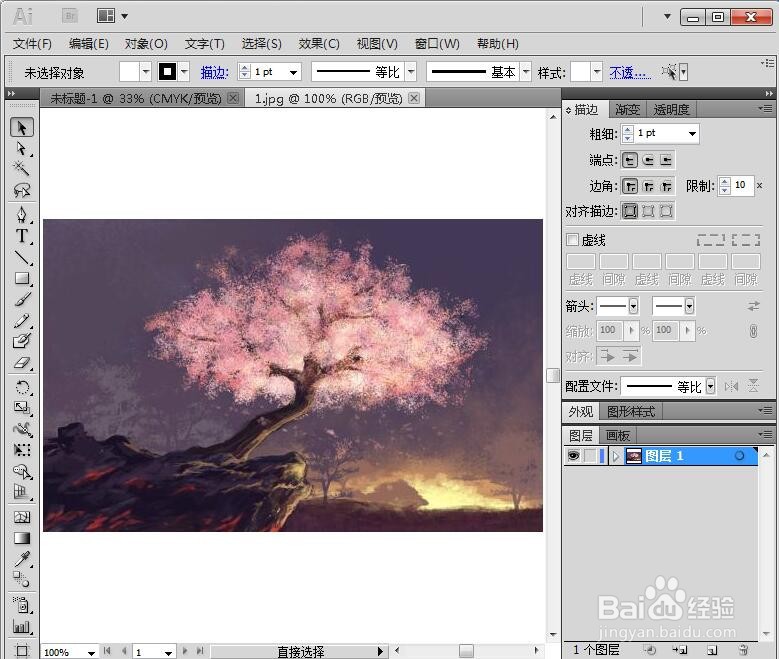The width and height of the screenshot is (779, 659).
Task: Select the Blob Brush tool
Action: click(x=22, y=341)
